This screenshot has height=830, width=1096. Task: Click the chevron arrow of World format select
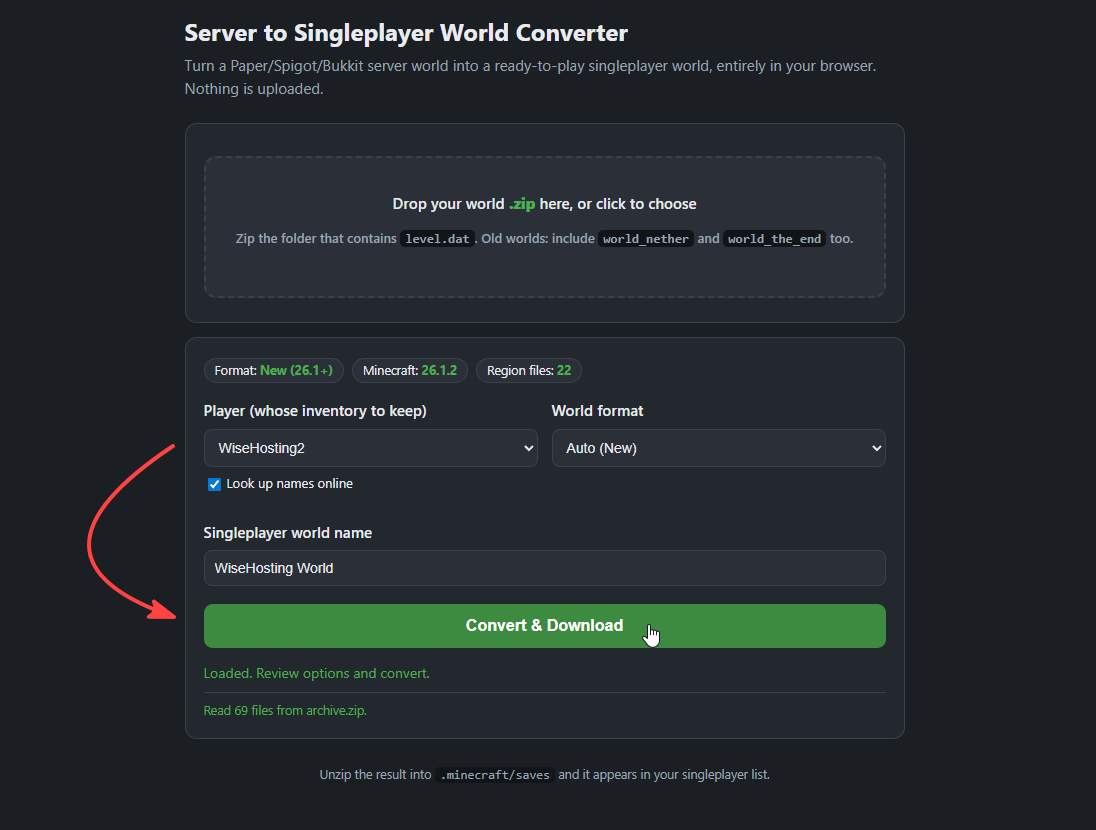877,448
